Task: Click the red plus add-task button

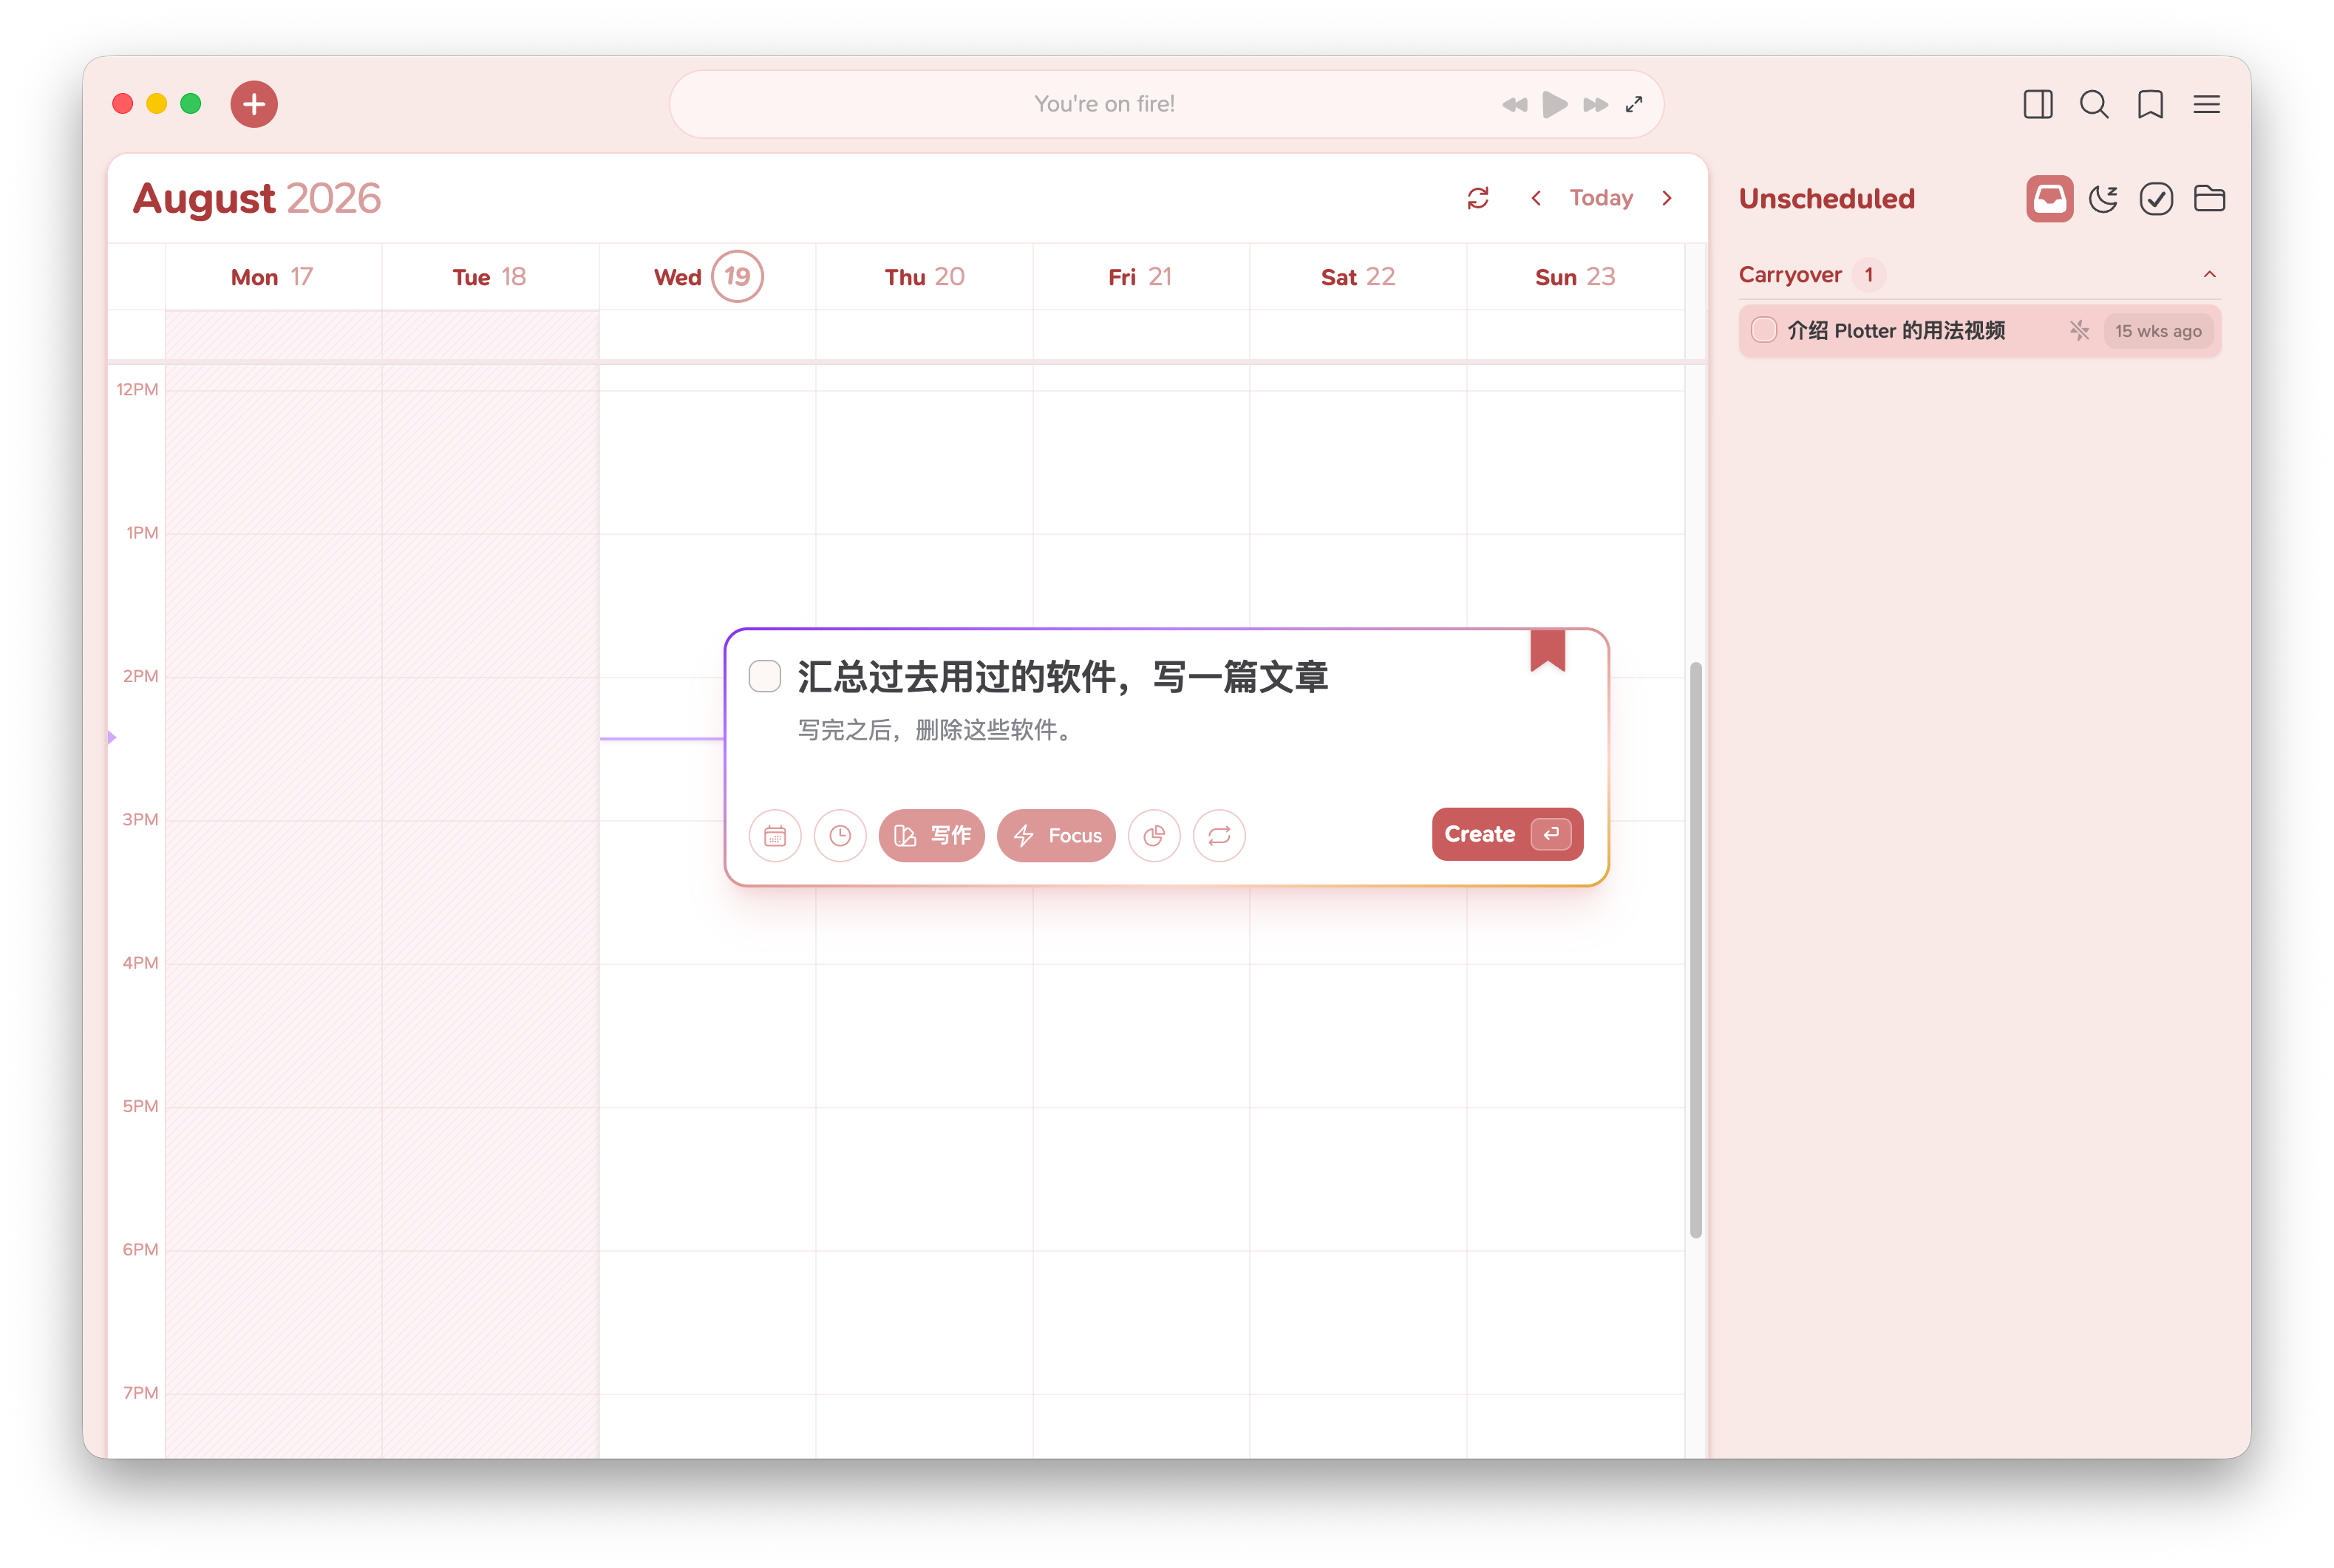Action: coord(254,104)
